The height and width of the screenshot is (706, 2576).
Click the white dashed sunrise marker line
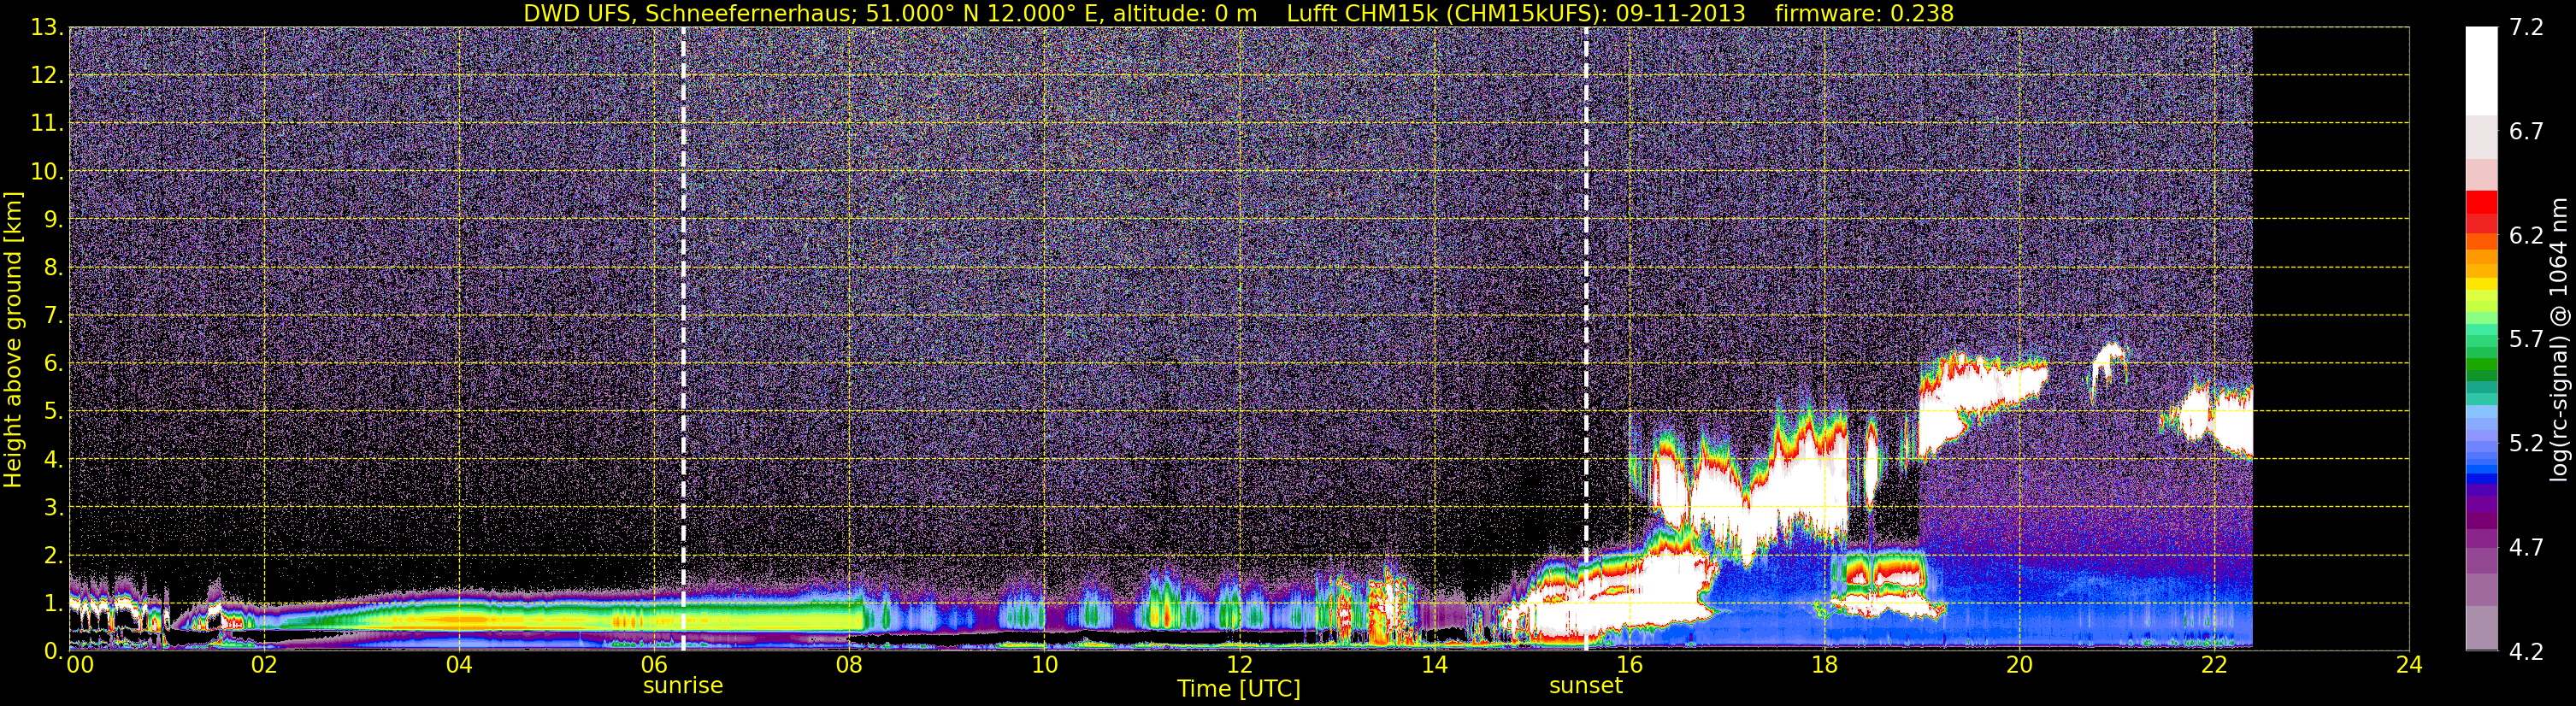pyautogui.click(x=683, y=339)
